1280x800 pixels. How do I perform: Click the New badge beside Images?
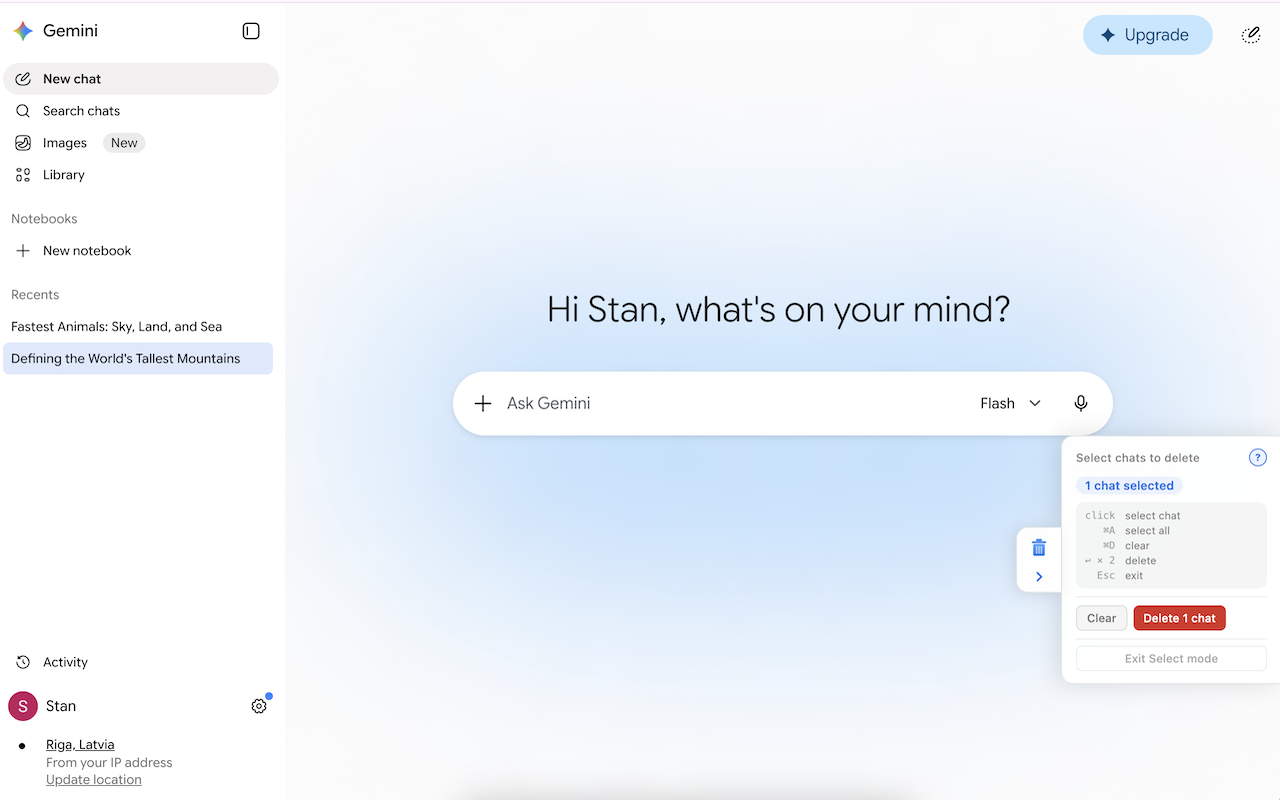(x=124, y=143)
